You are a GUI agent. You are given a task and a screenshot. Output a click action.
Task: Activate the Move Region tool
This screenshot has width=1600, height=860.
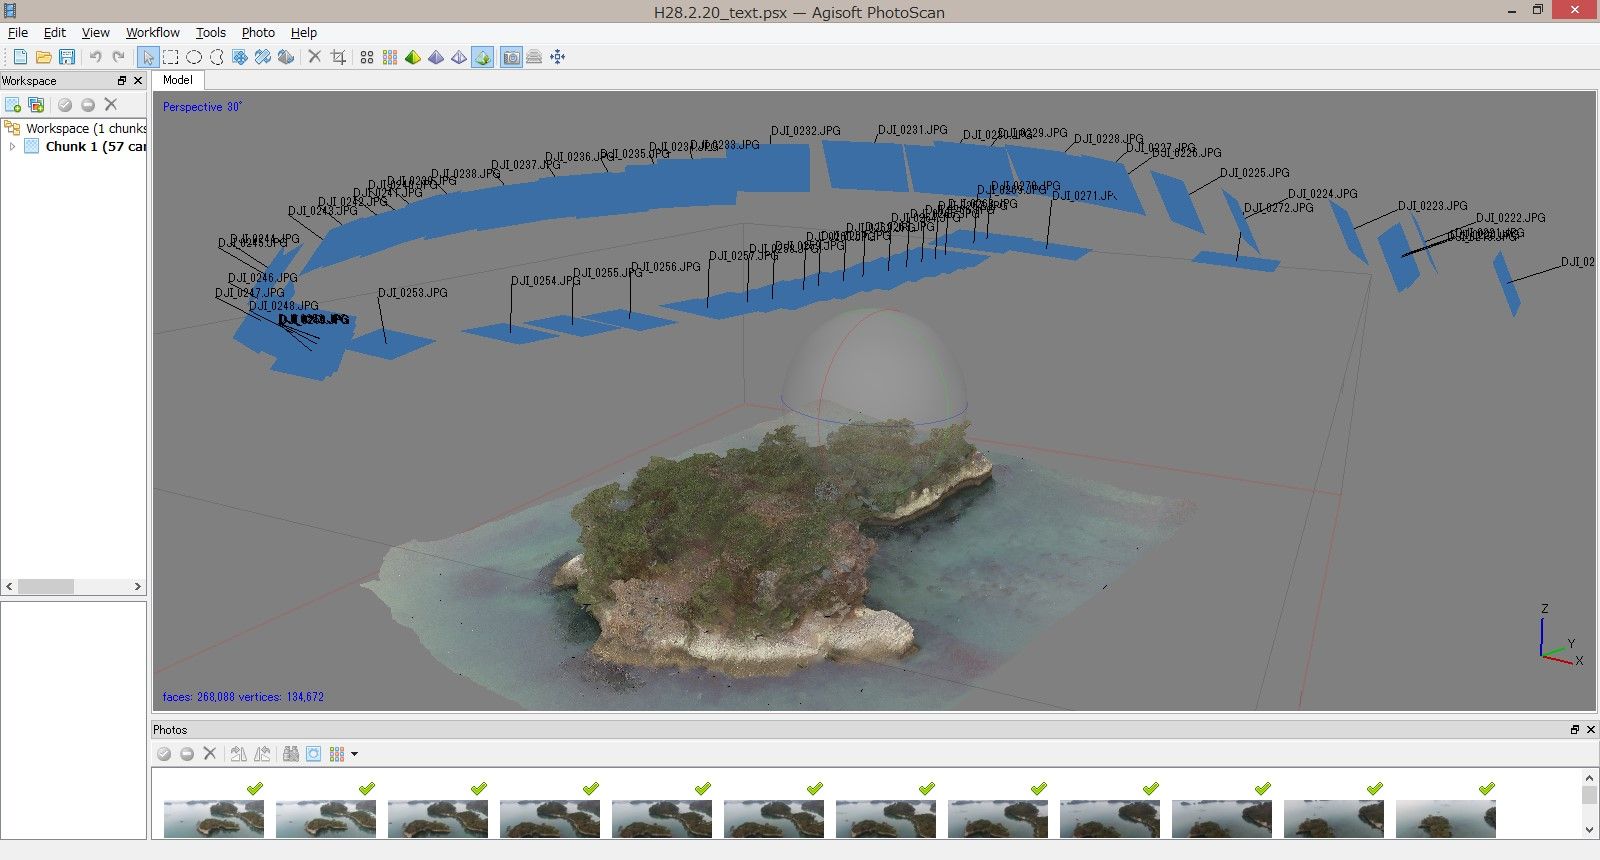[240, 57]
